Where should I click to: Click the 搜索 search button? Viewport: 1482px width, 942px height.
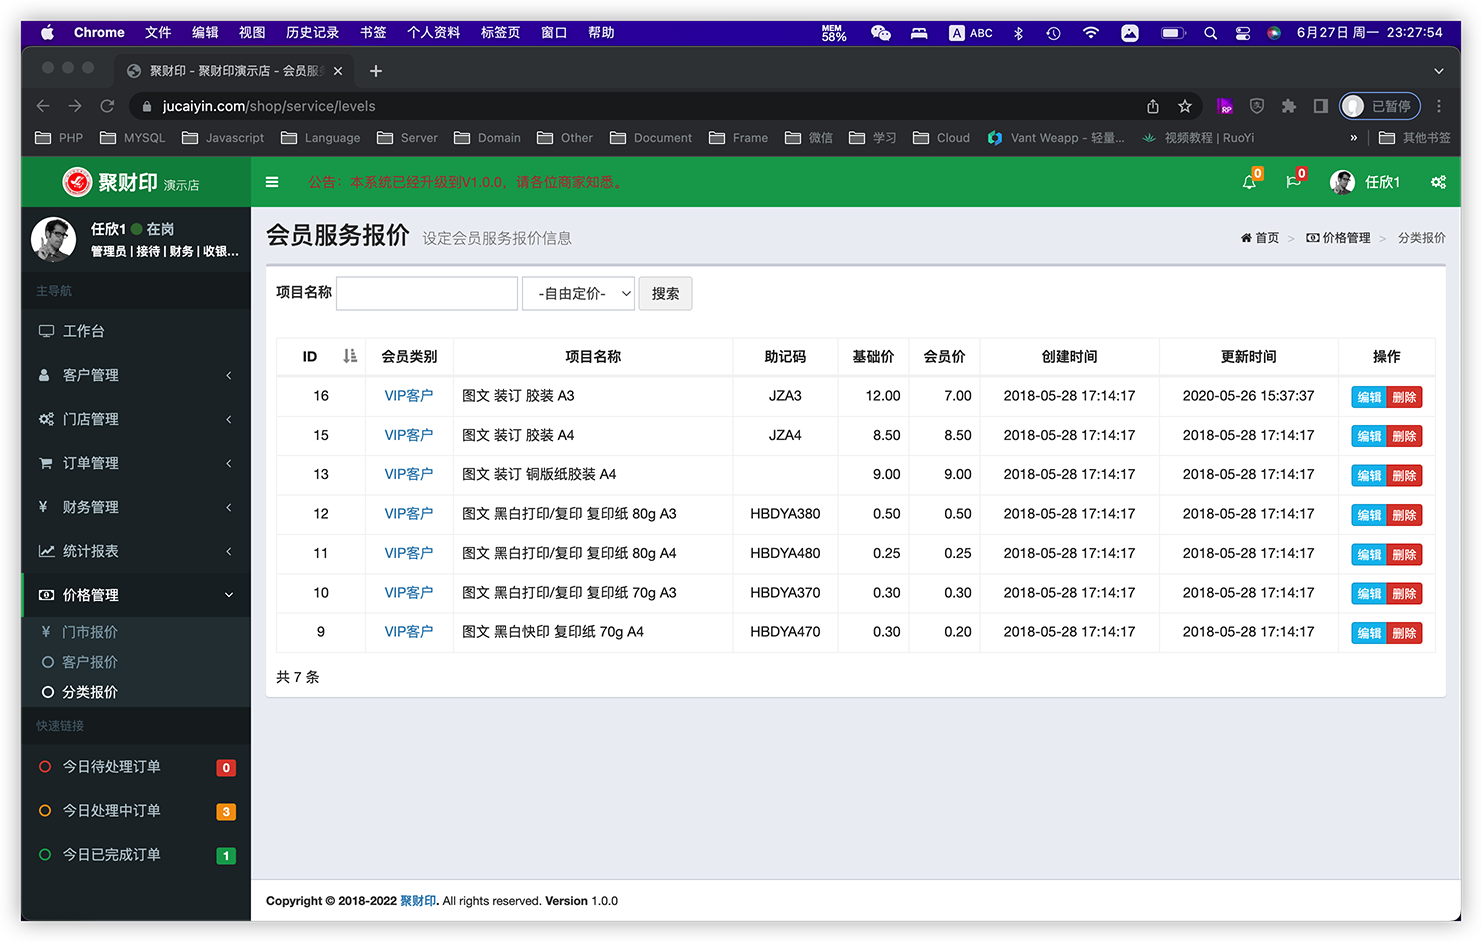click(665, 293)
